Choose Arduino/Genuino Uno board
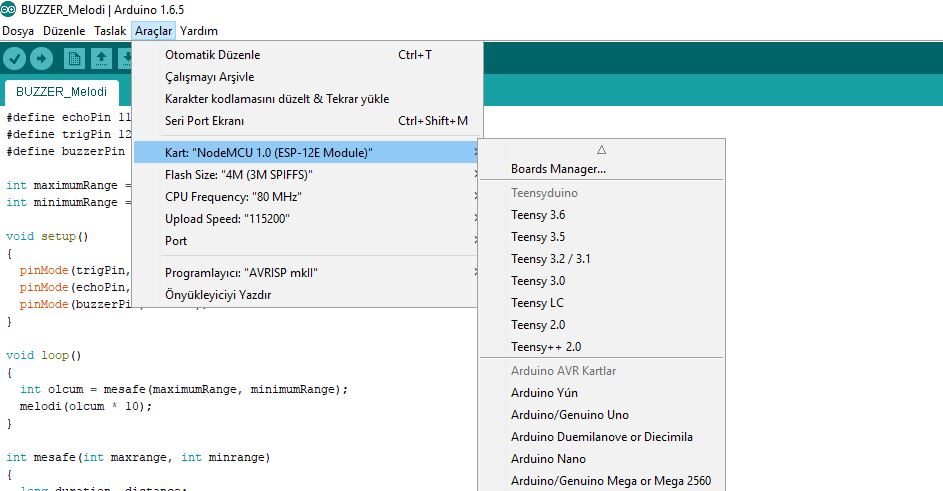Screen dimensions: 943x491 pyautogui.click(x=569, y=415)
